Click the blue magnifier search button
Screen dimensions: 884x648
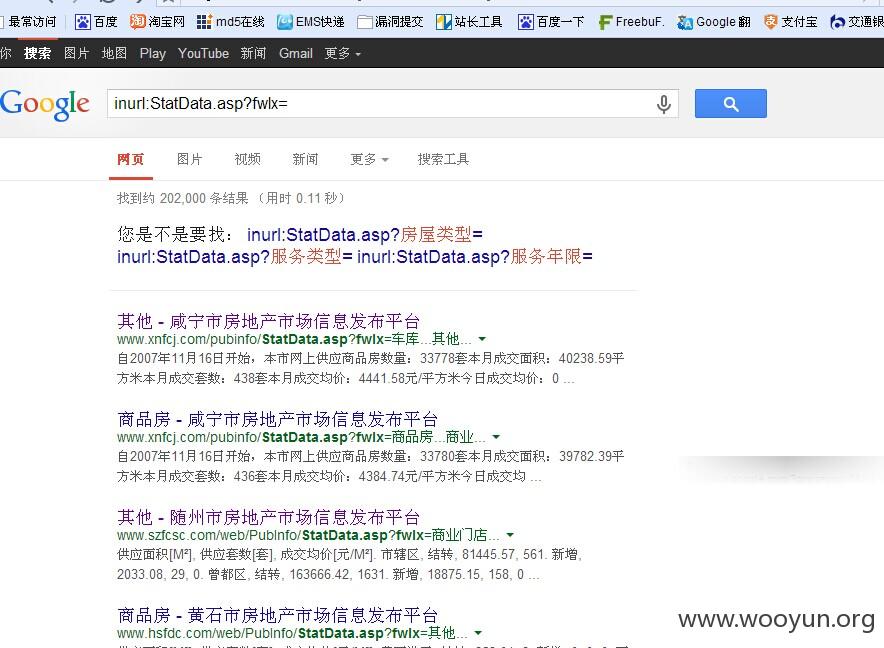[731, 104]
